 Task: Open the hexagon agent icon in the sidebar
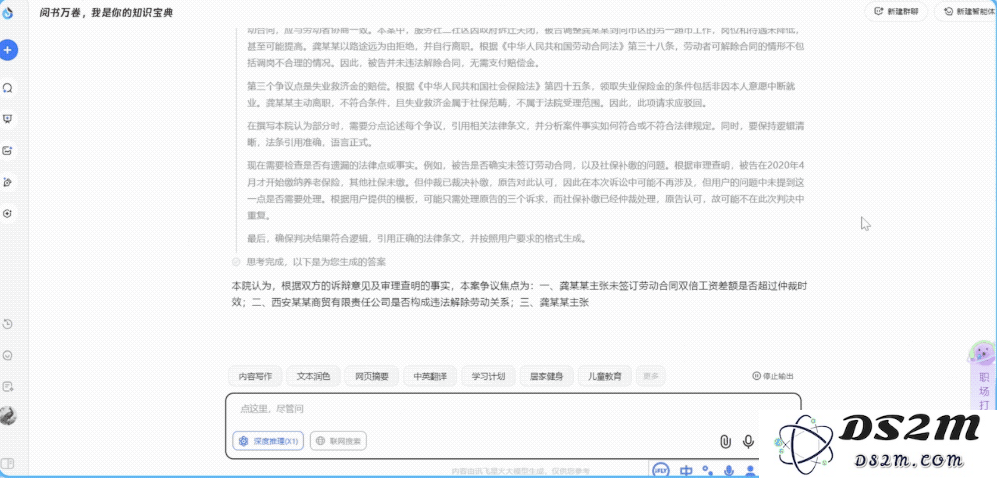(x=8, y=214)
